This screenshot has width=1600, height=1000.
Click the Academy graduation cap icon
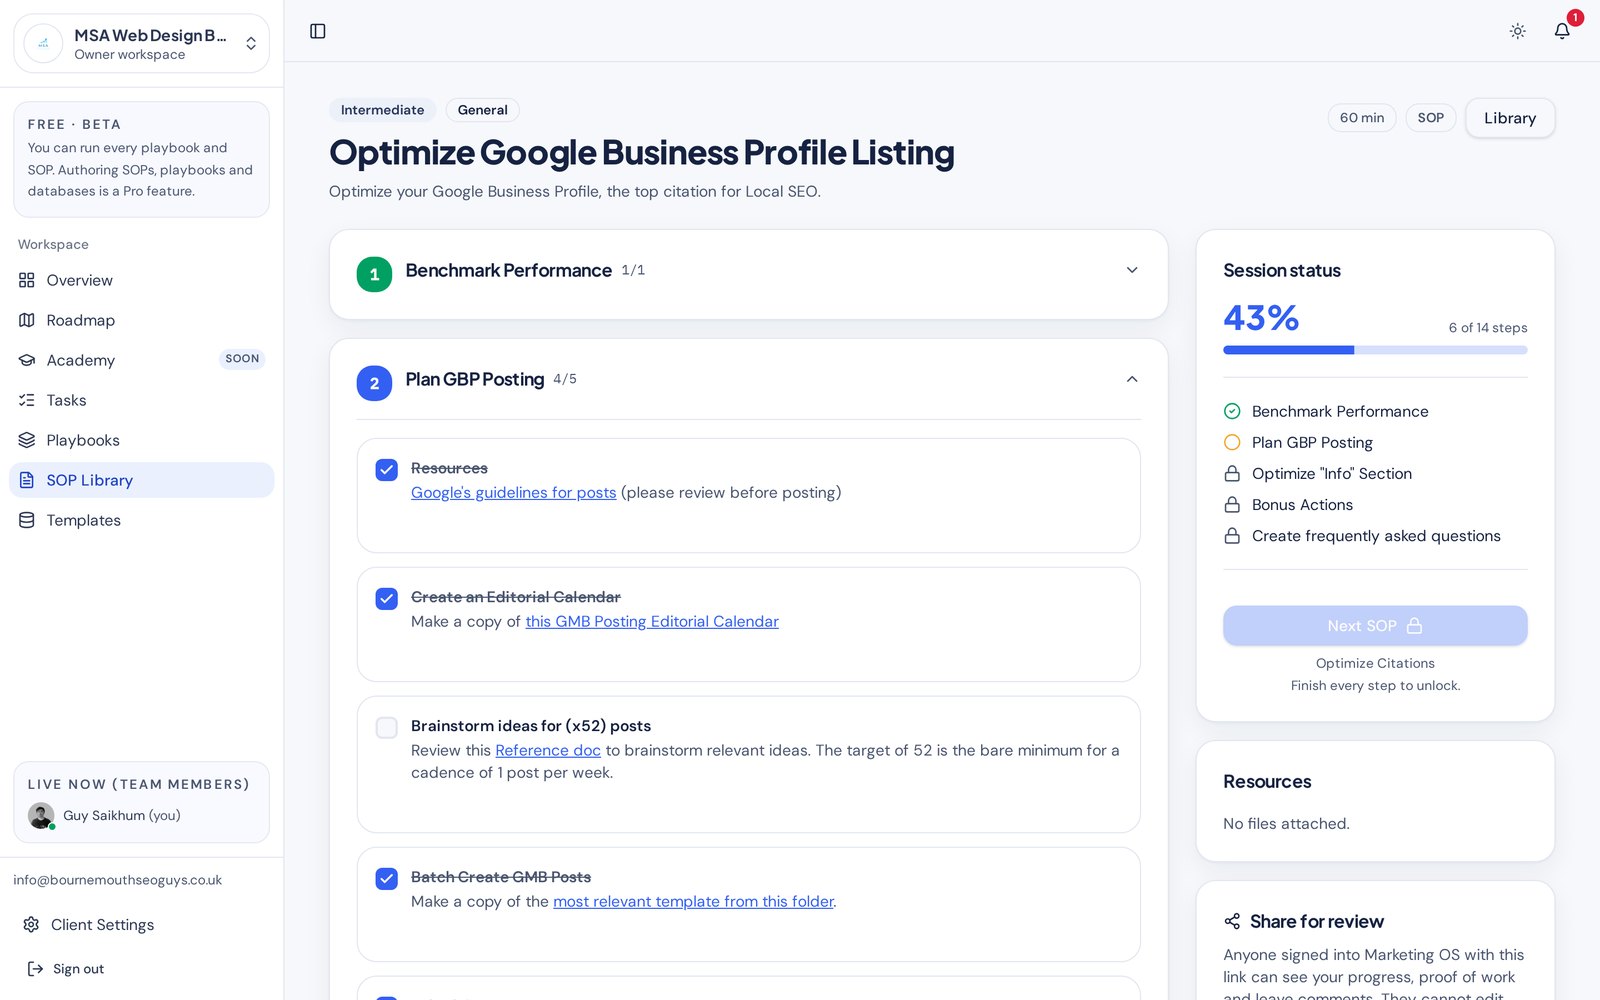point(27,360)
